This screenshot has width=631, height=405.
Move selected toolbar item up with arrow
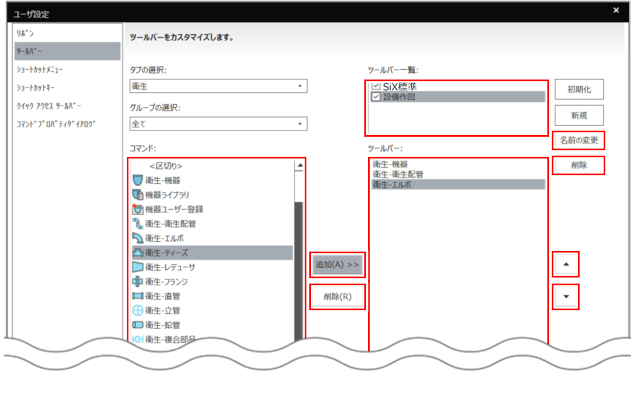[567, 264]
